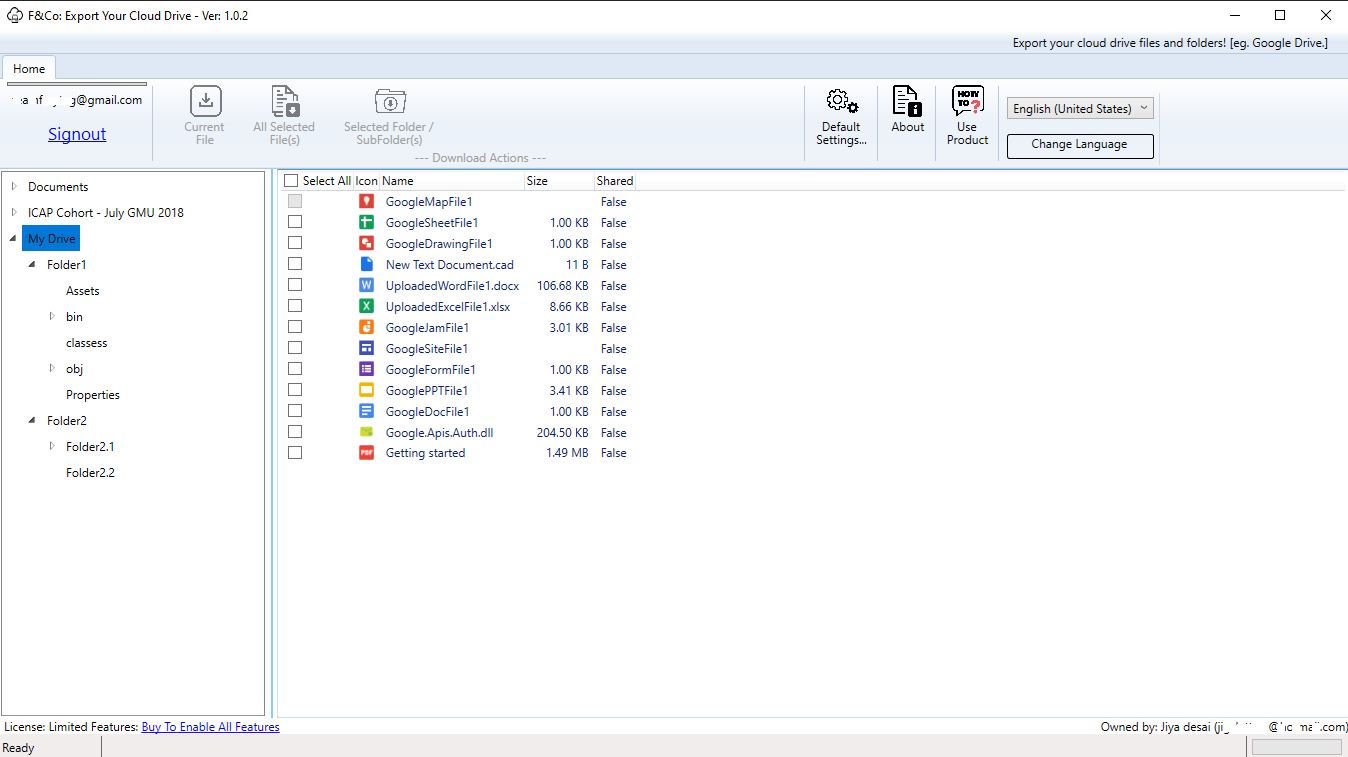This screenshot has height=757, width=1348.
Task: Click the progress bar in status bar
Action: click(x=1297, y=747)
